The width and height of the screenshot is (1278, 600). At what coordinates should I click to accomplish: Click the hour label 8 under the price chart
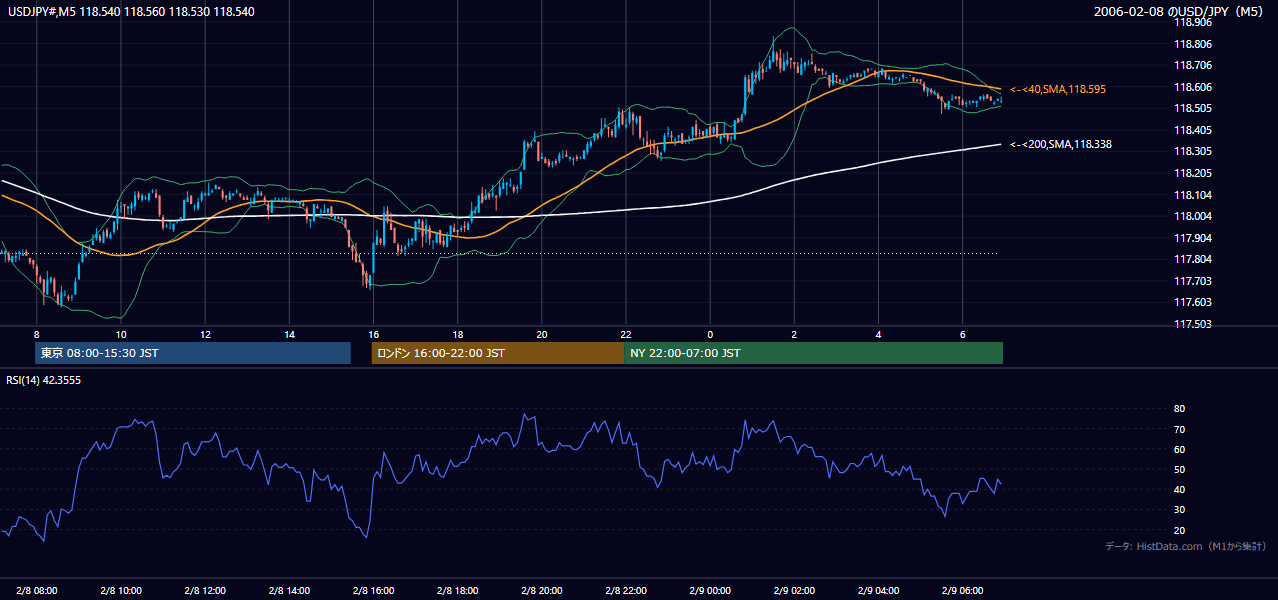(x=36, y=334)
